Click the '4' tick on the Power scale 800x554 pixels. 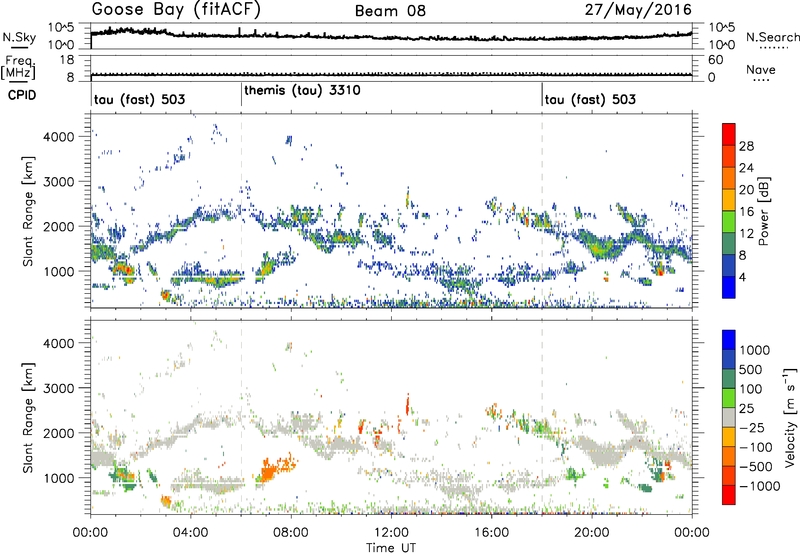coord(742,277)
